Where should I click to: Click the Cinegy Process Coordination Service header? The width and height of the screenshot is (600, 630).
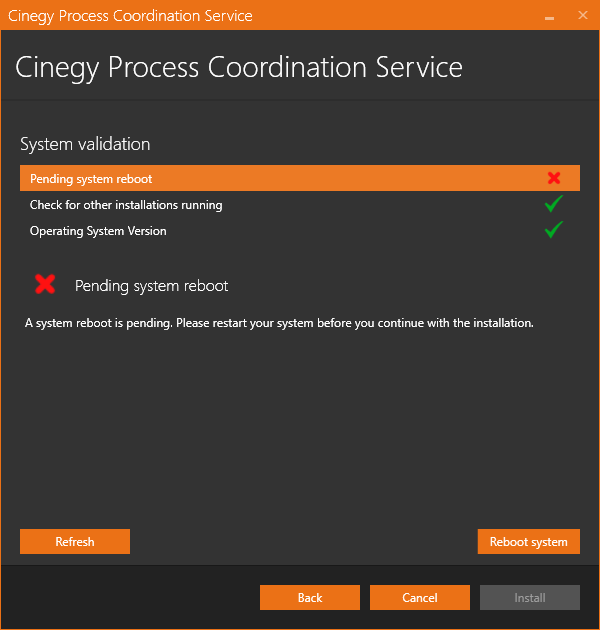pos(239,68)
